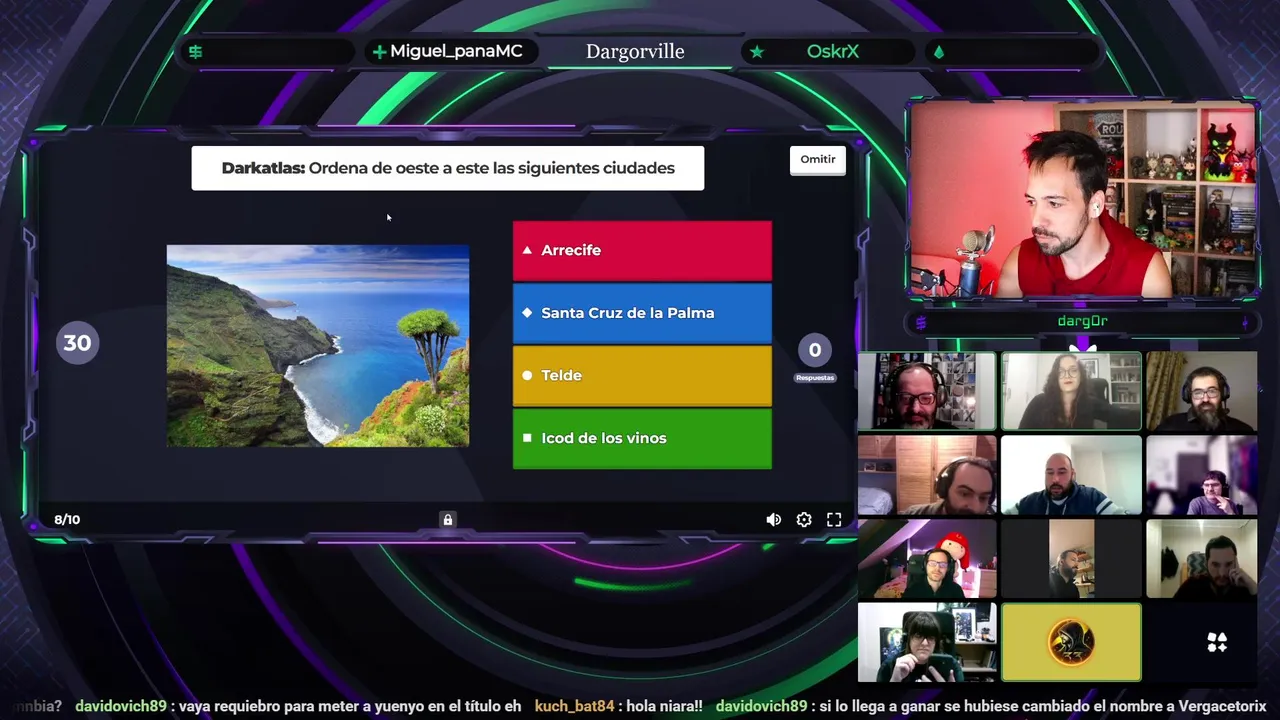
Task: Click the small icon left of darg0r label
Action: point(921,322)
